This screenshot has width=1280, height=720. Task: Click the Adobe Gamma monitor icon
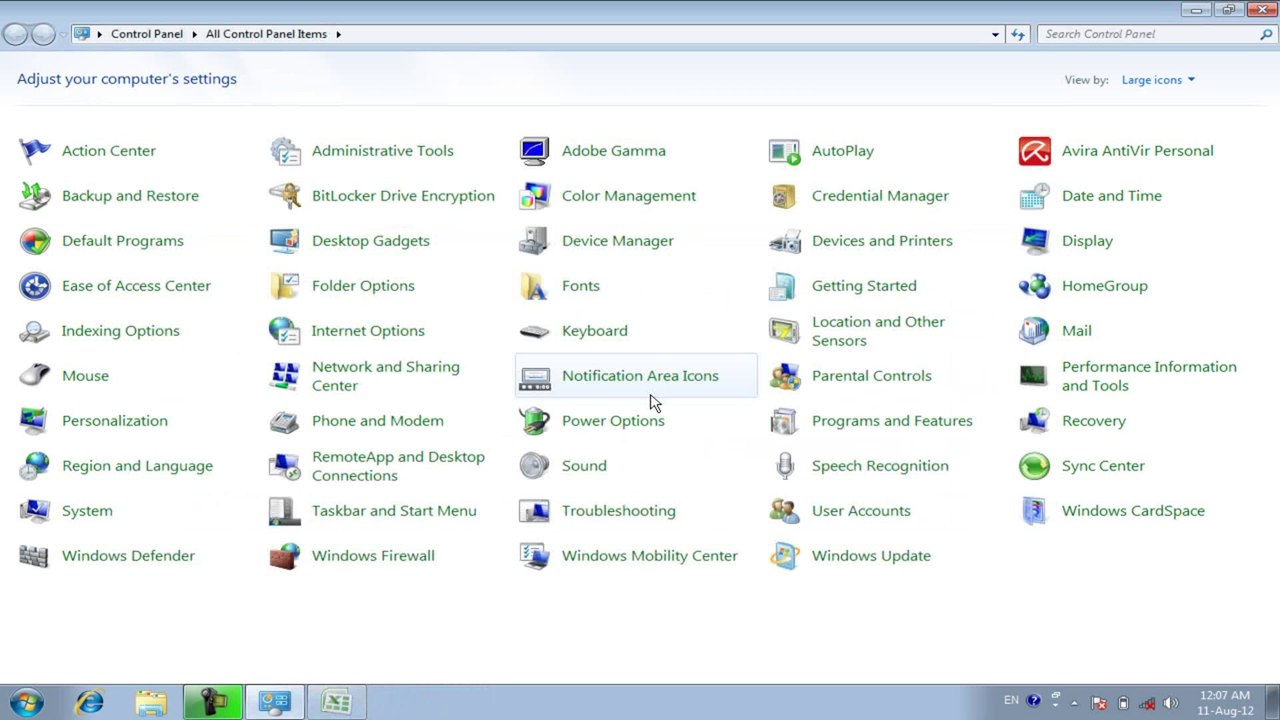point(535,151)
